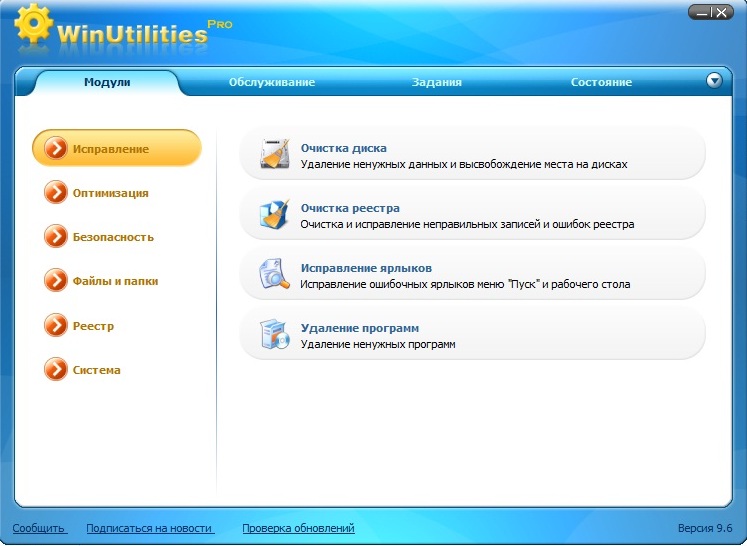Open the Задания tab
Screen dimensions: 747x546
pos(436,82)
